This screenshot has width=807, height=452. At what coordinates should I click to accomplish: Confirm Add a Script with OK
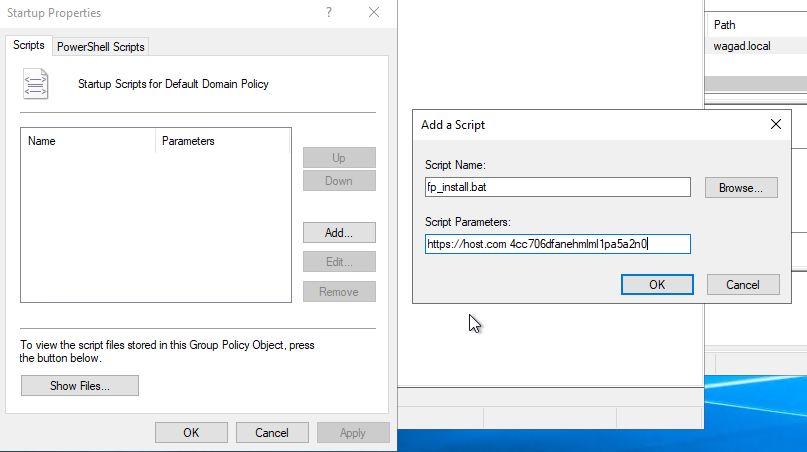657,285
